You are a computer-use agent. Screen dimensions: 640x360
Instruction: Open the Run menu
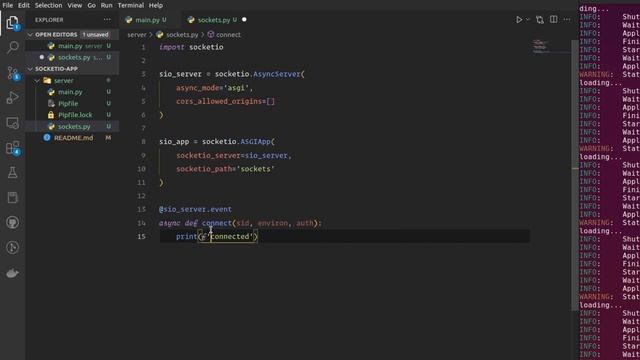click(107, 5)
